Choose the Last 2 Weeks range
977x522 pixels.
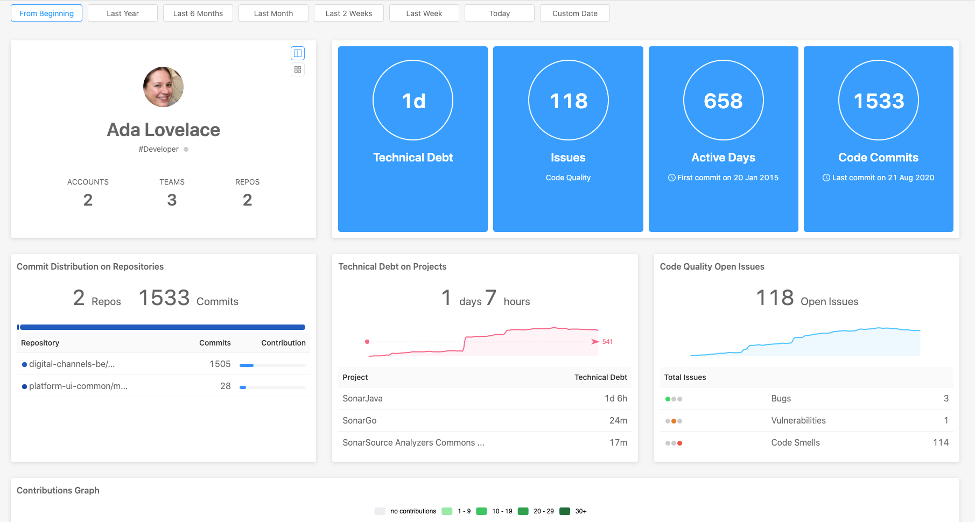pyautogui.click(x=348, y=14)
